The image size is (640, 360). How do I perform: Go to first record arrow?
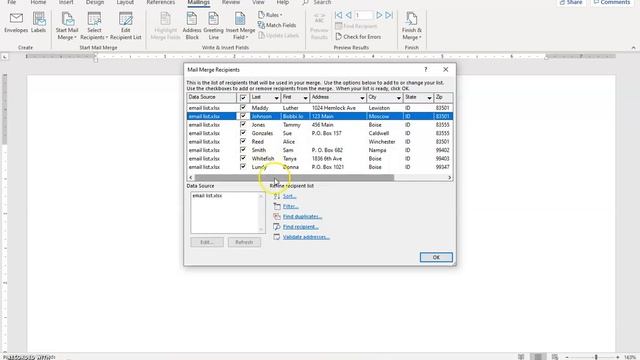(338, 15)
